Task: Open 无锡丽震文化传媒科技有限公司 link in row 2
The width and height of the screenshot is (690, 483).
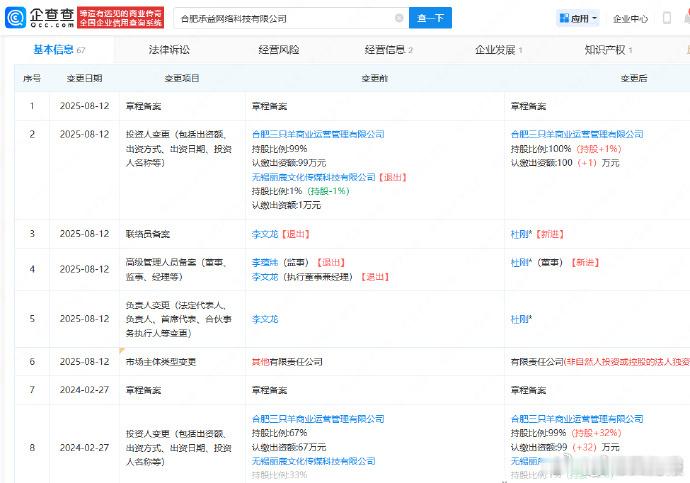Action: click(x=313, y=177)
